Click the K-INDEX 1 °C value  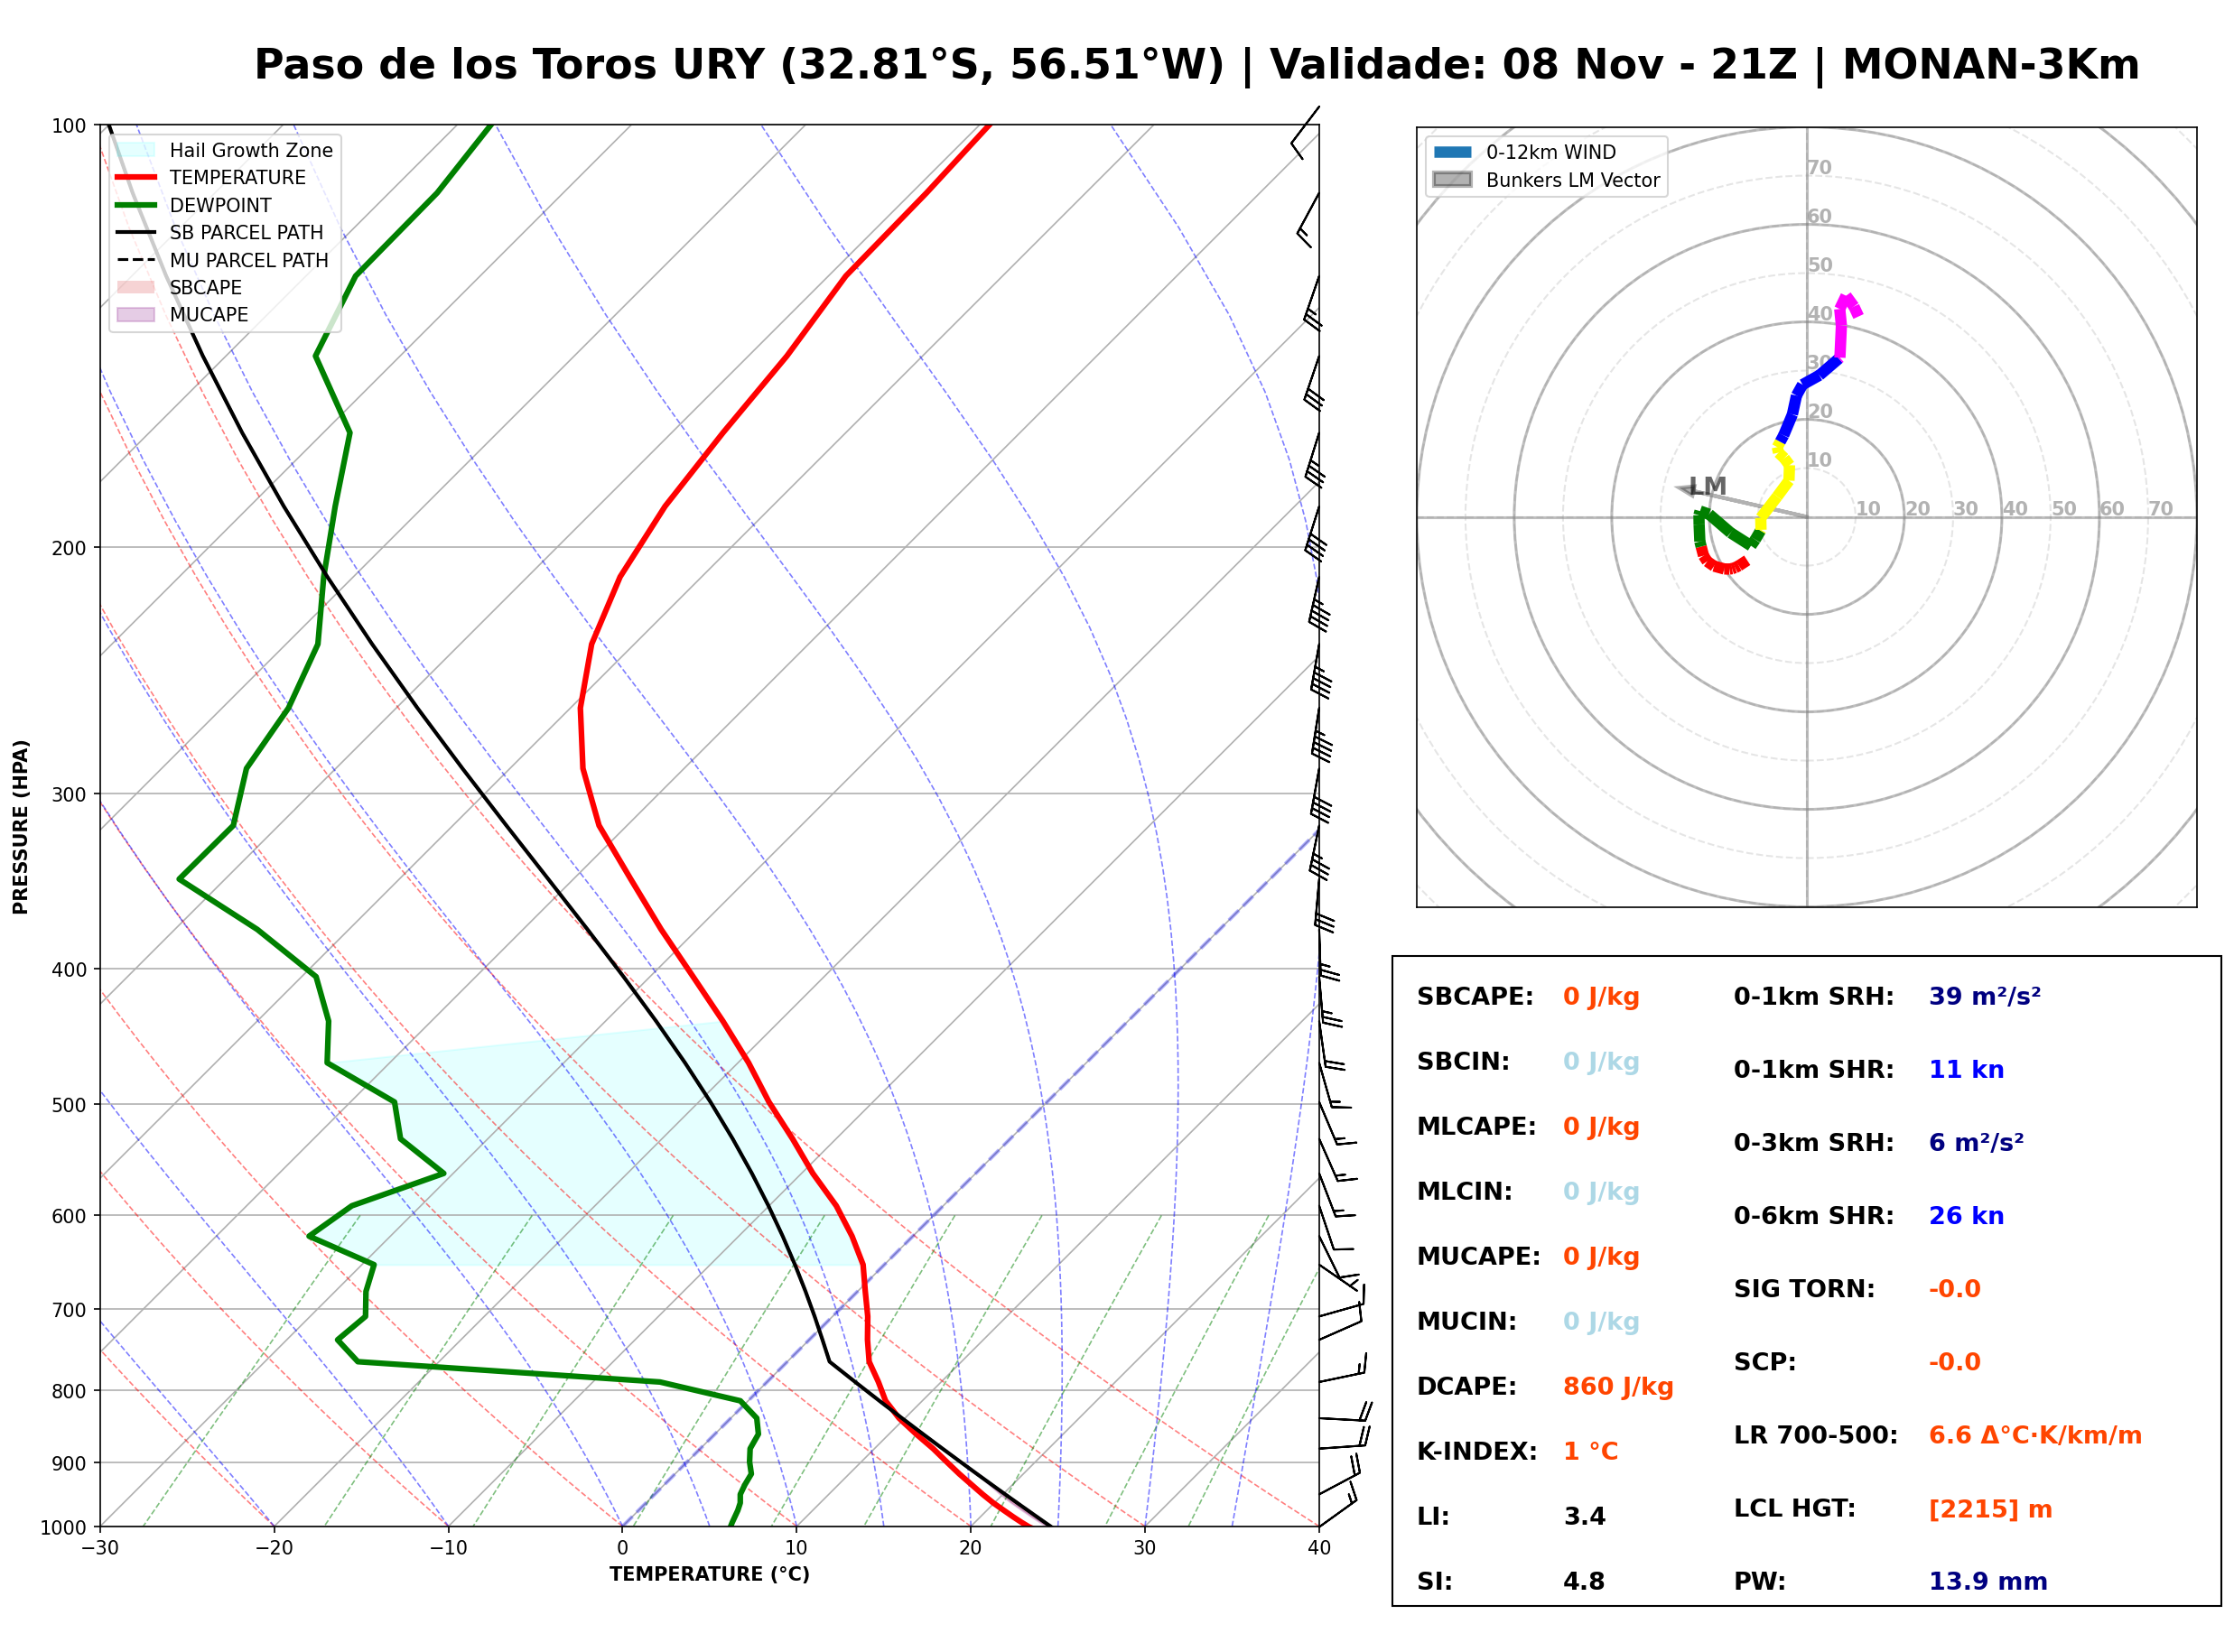click(x=1591, y=1452)
